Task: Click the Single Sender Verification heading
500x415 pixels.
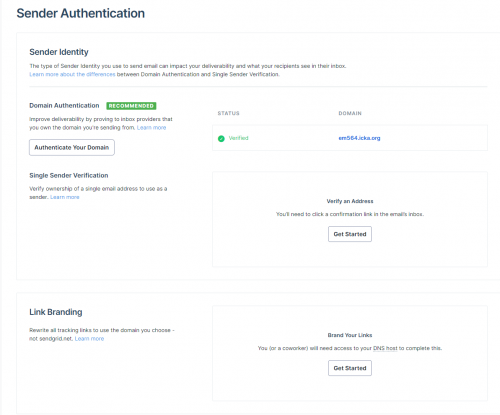Action: [x=69, y=175]
